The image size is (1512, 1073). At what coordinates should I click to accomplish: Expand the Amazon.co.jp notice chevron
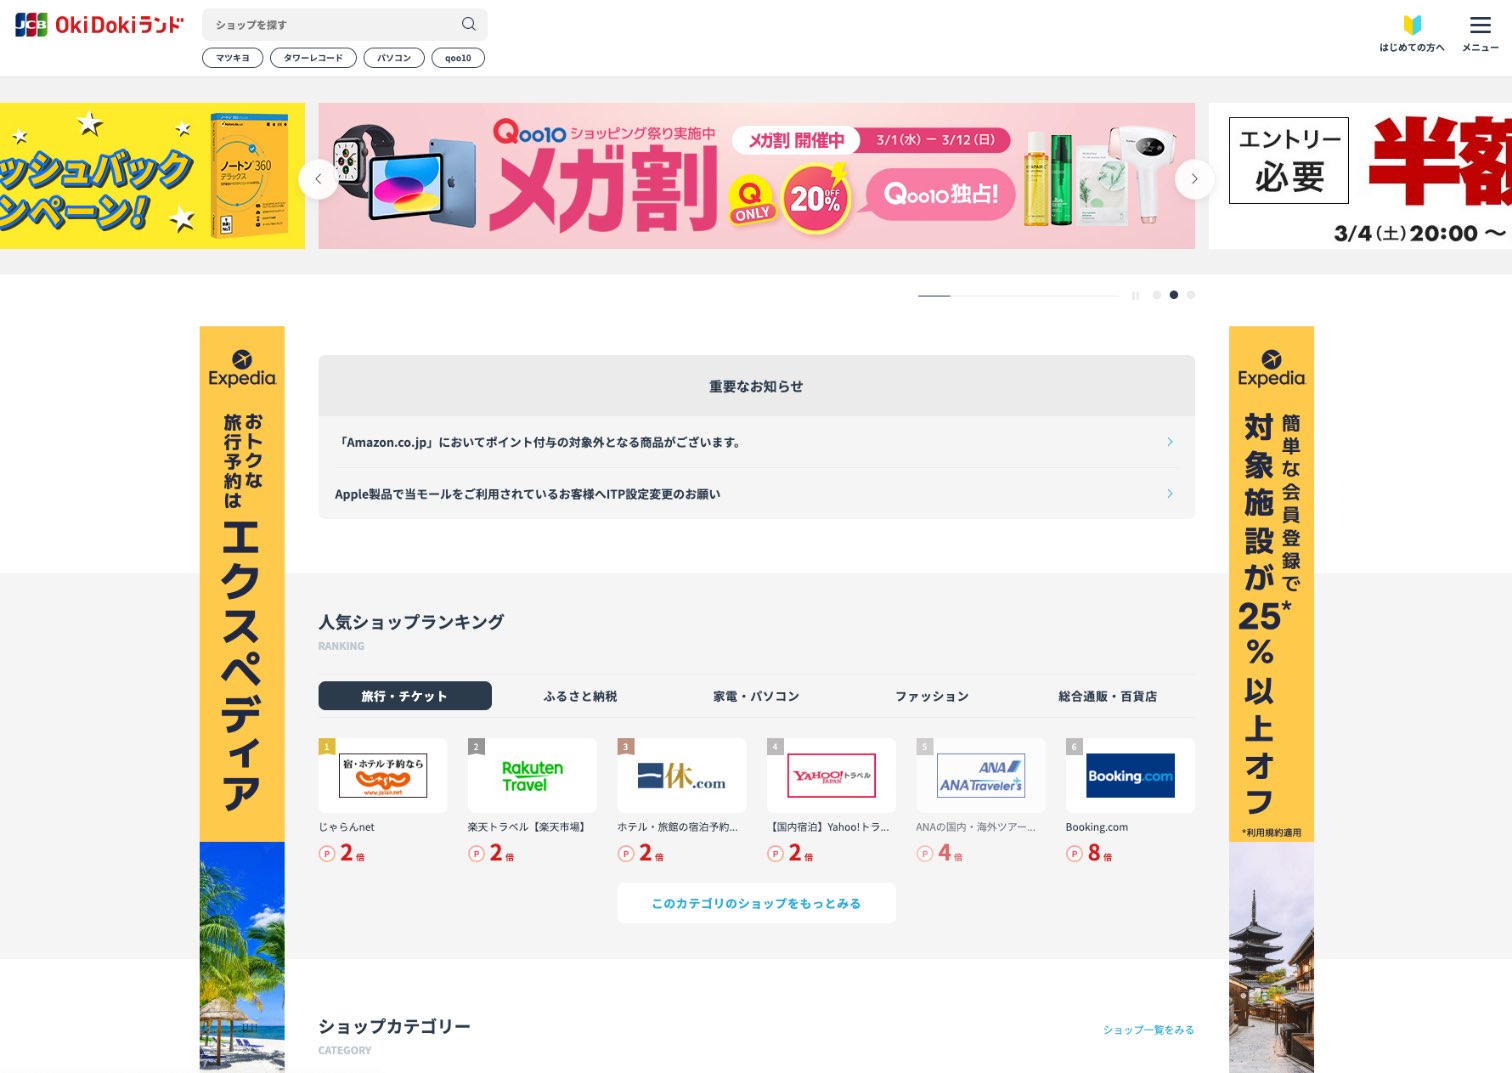point(1169,442)
